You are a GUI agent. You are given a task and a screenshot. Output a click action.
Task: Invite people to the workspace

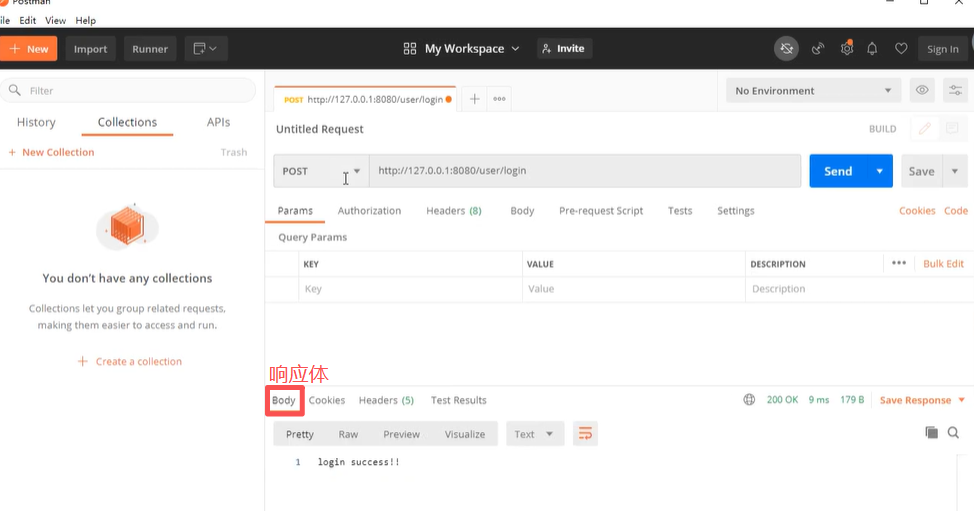point(564,48)
